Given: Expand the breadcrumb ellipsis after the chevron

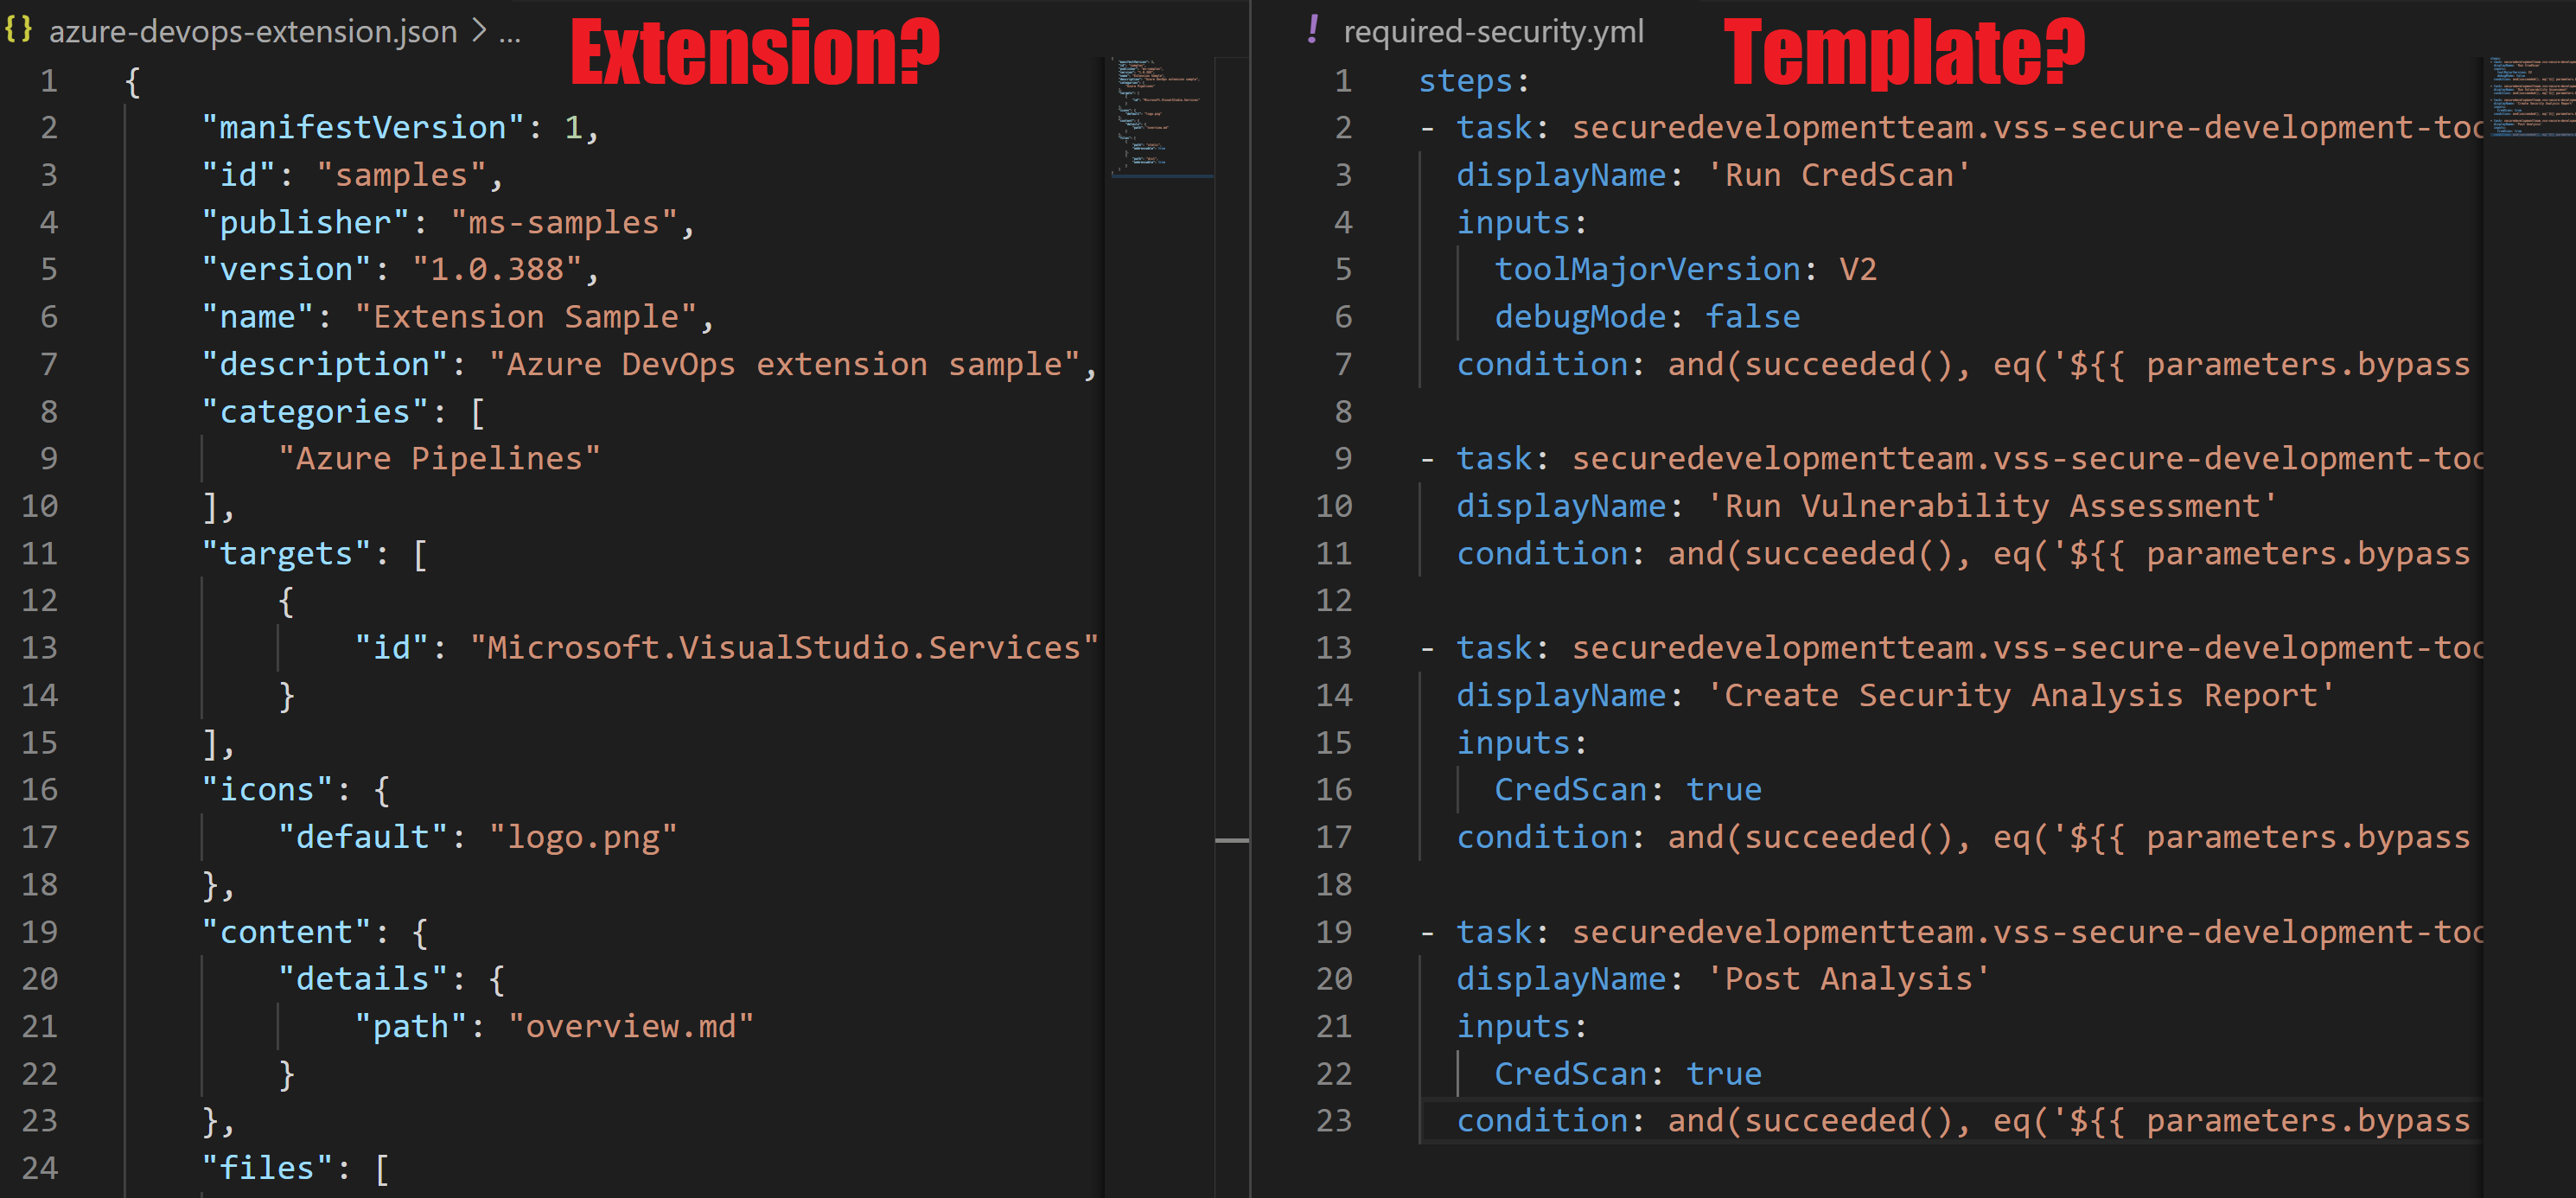Looking at the screenshot, I should tap(510, 36).
